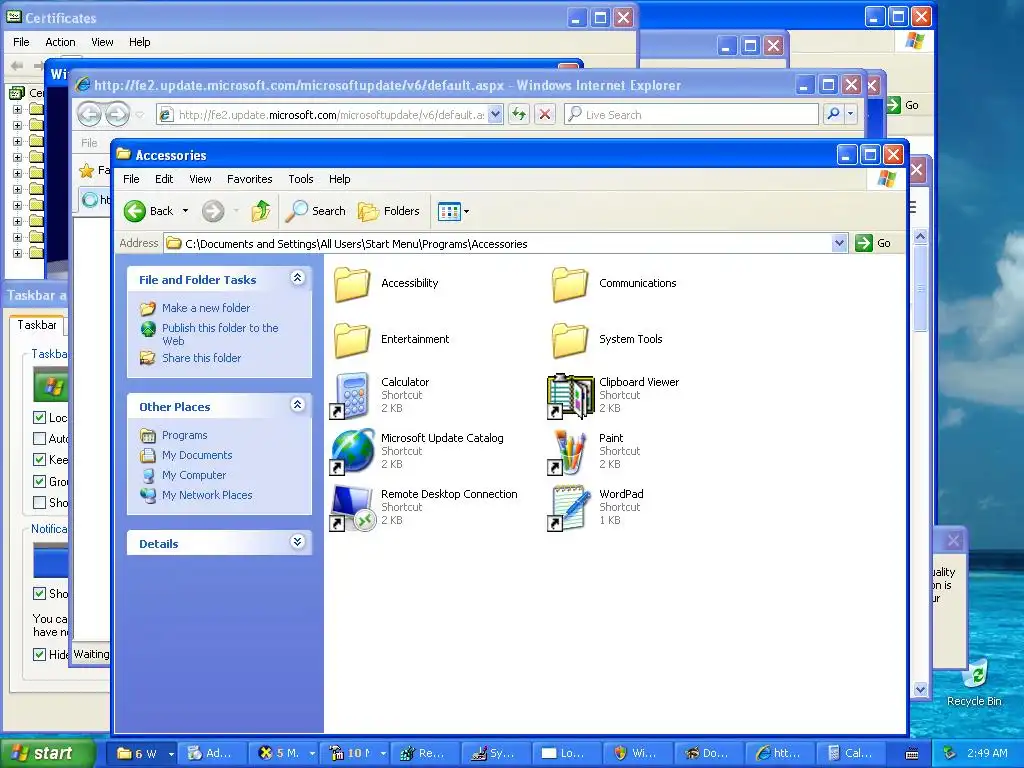
Task: Open the Recycle Bin on desktop
Action: pyautogui.click(x=976, y=682)
